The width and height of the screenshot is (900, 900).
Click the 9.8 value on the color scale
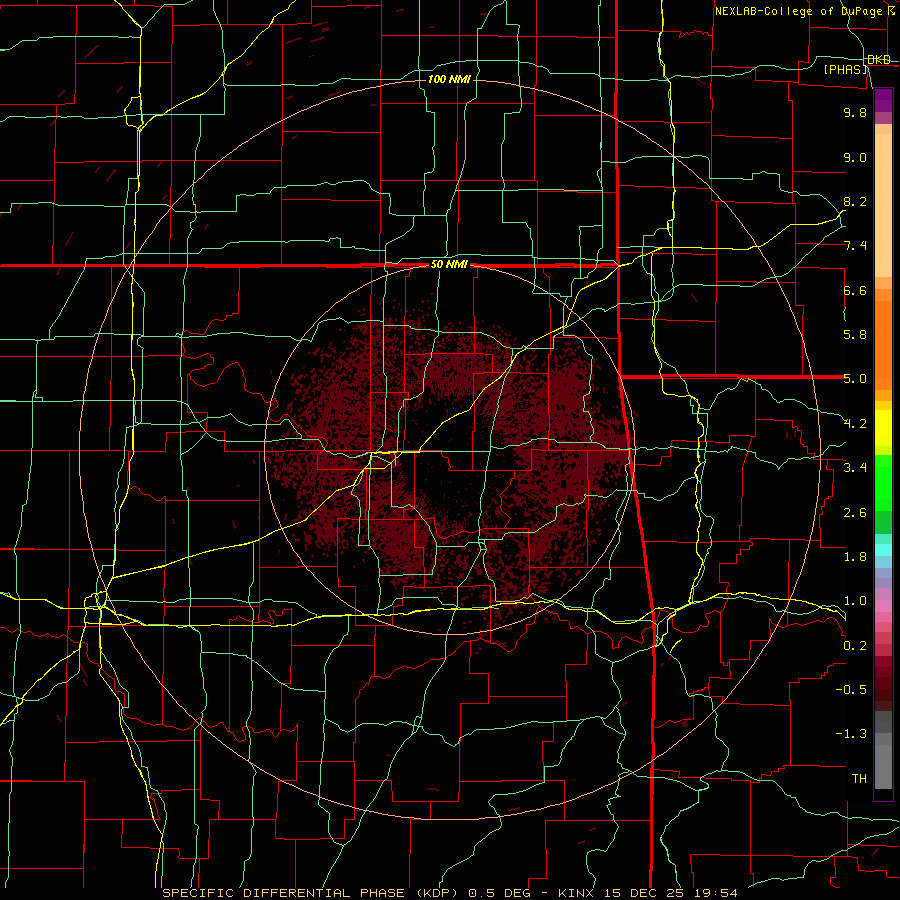(x=855, y=112)
